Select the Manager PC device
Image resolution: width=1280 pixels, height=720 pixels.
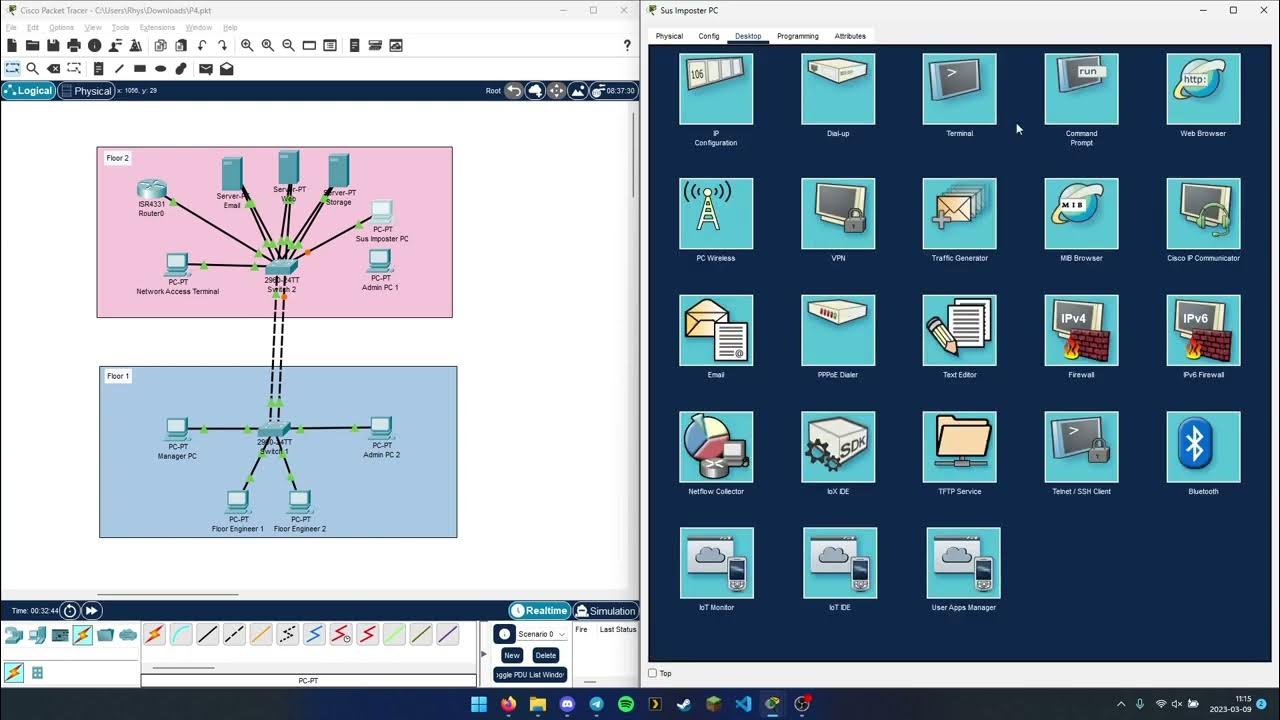[x=177, y=430]
